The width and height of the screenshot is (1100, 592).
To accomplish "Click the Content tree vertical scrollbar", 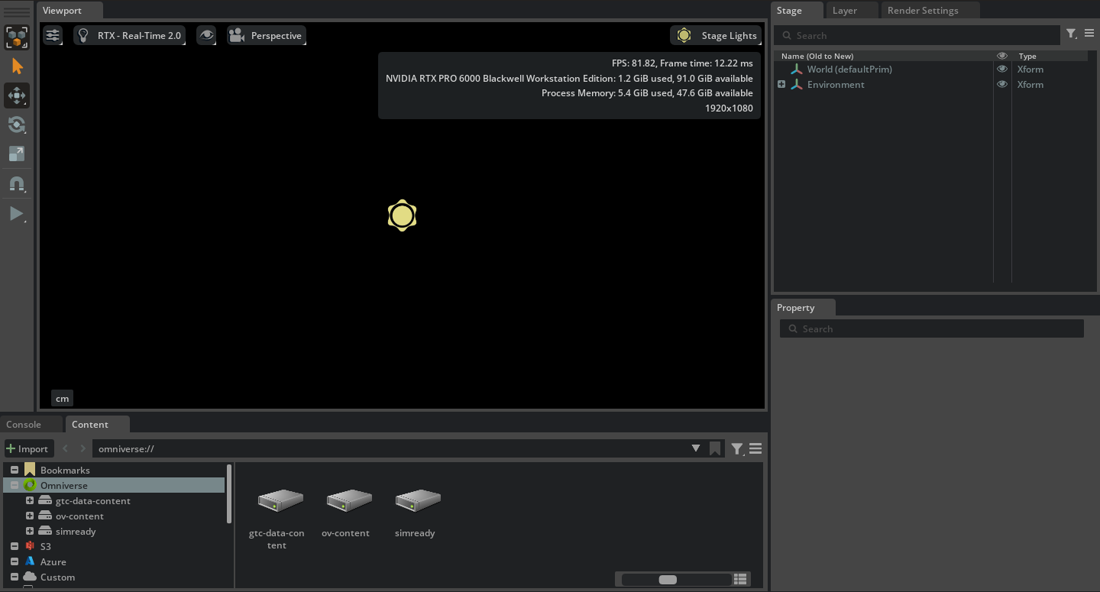I will [229, 494].
